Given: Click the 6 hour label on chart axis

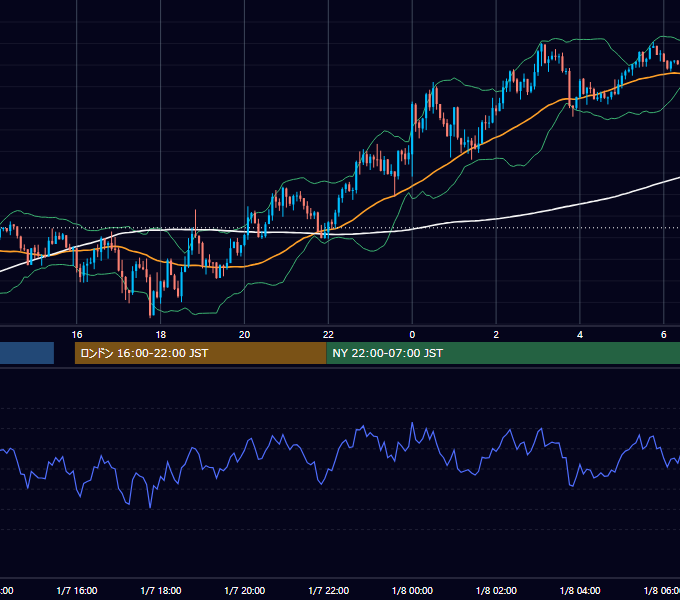Looking at the screenshot, I should click(x=664, y=335).
